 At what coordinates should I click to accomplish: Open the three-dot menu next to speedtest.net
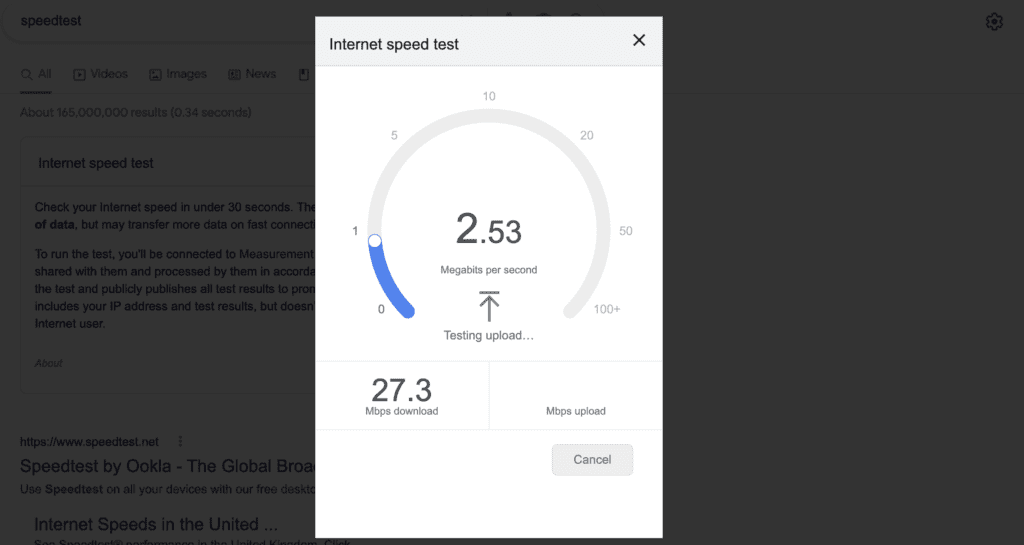(180, 442)
